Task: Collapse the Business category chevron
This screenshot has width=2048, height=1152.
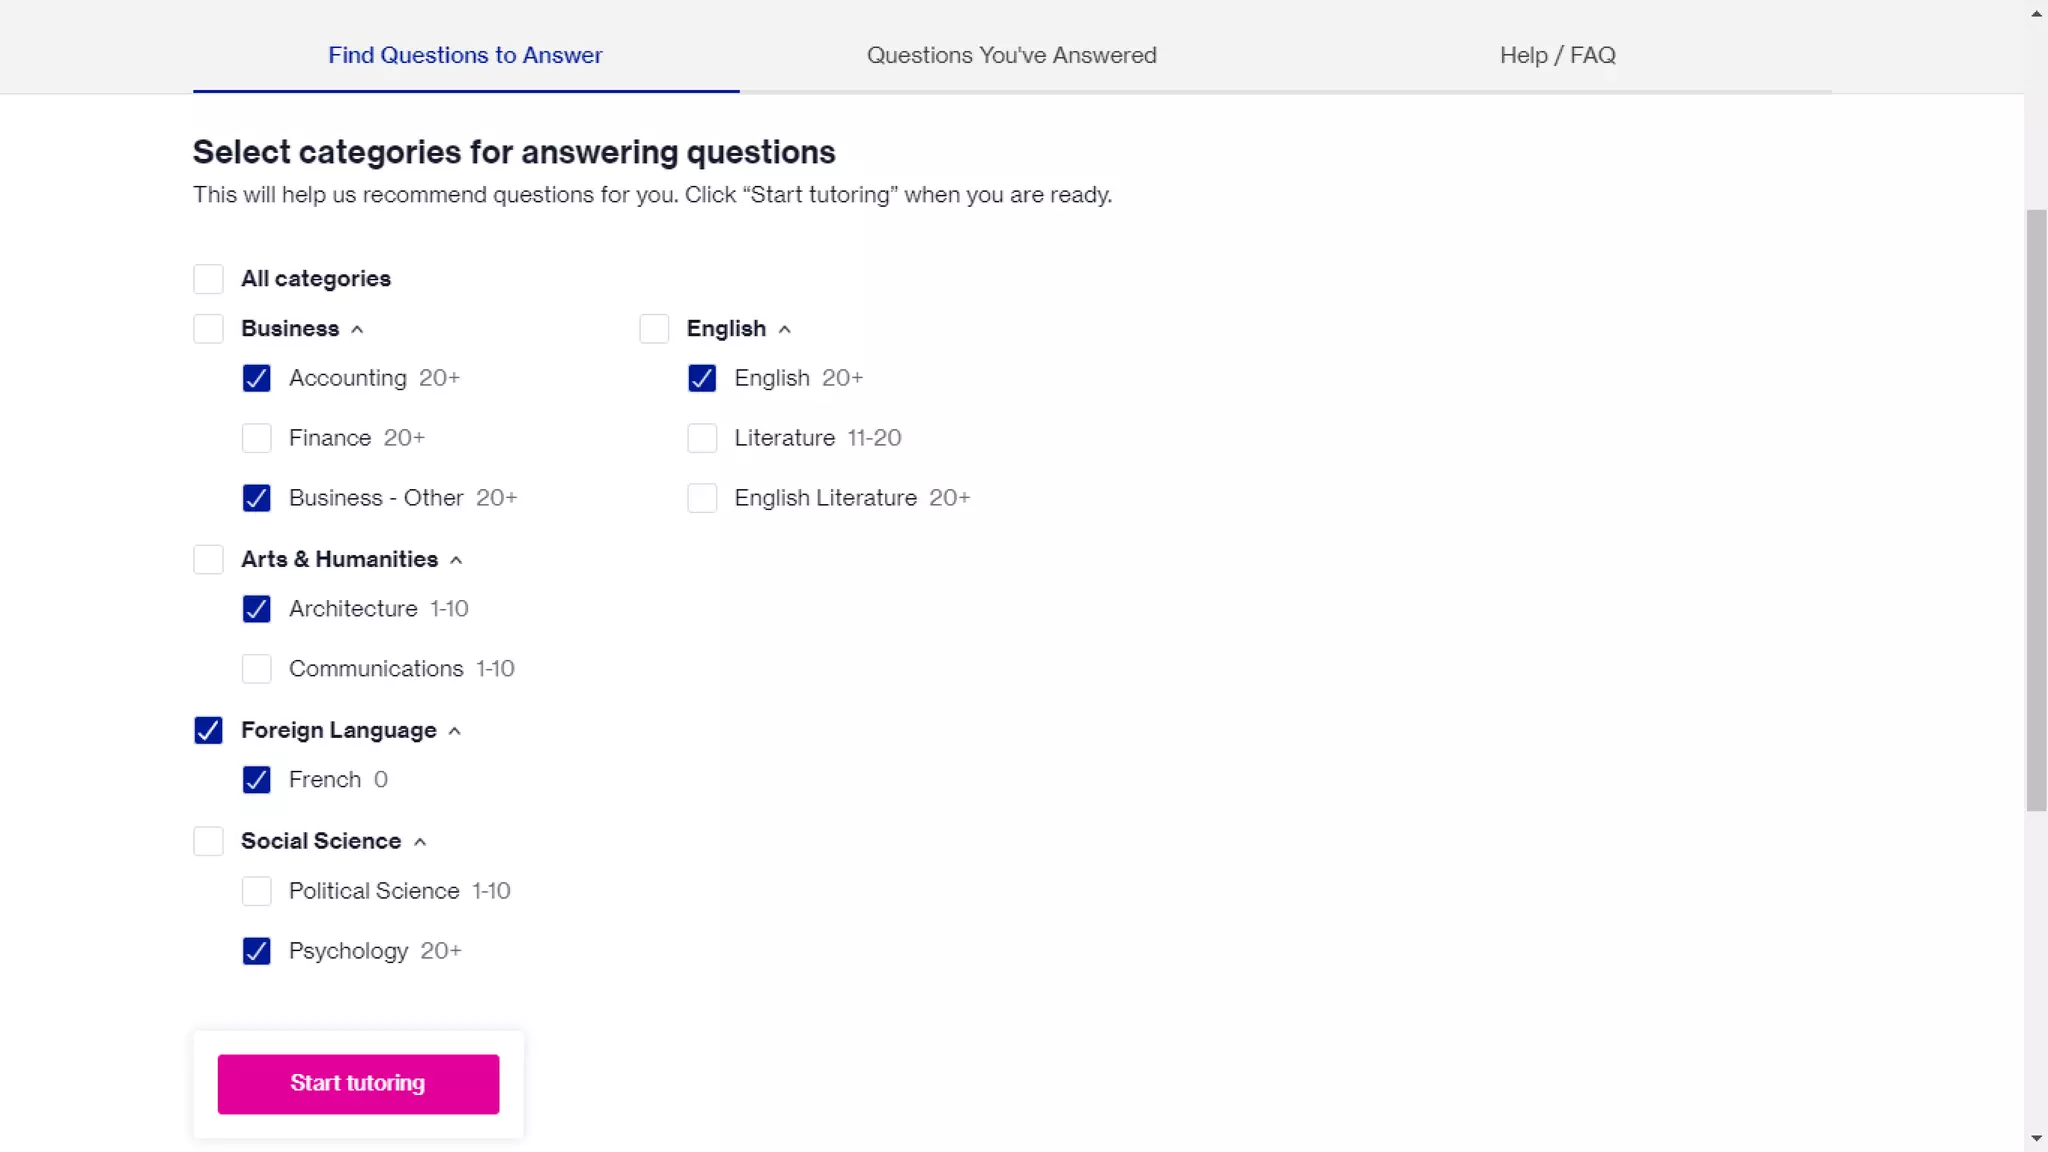Action: tap(357, 330)
